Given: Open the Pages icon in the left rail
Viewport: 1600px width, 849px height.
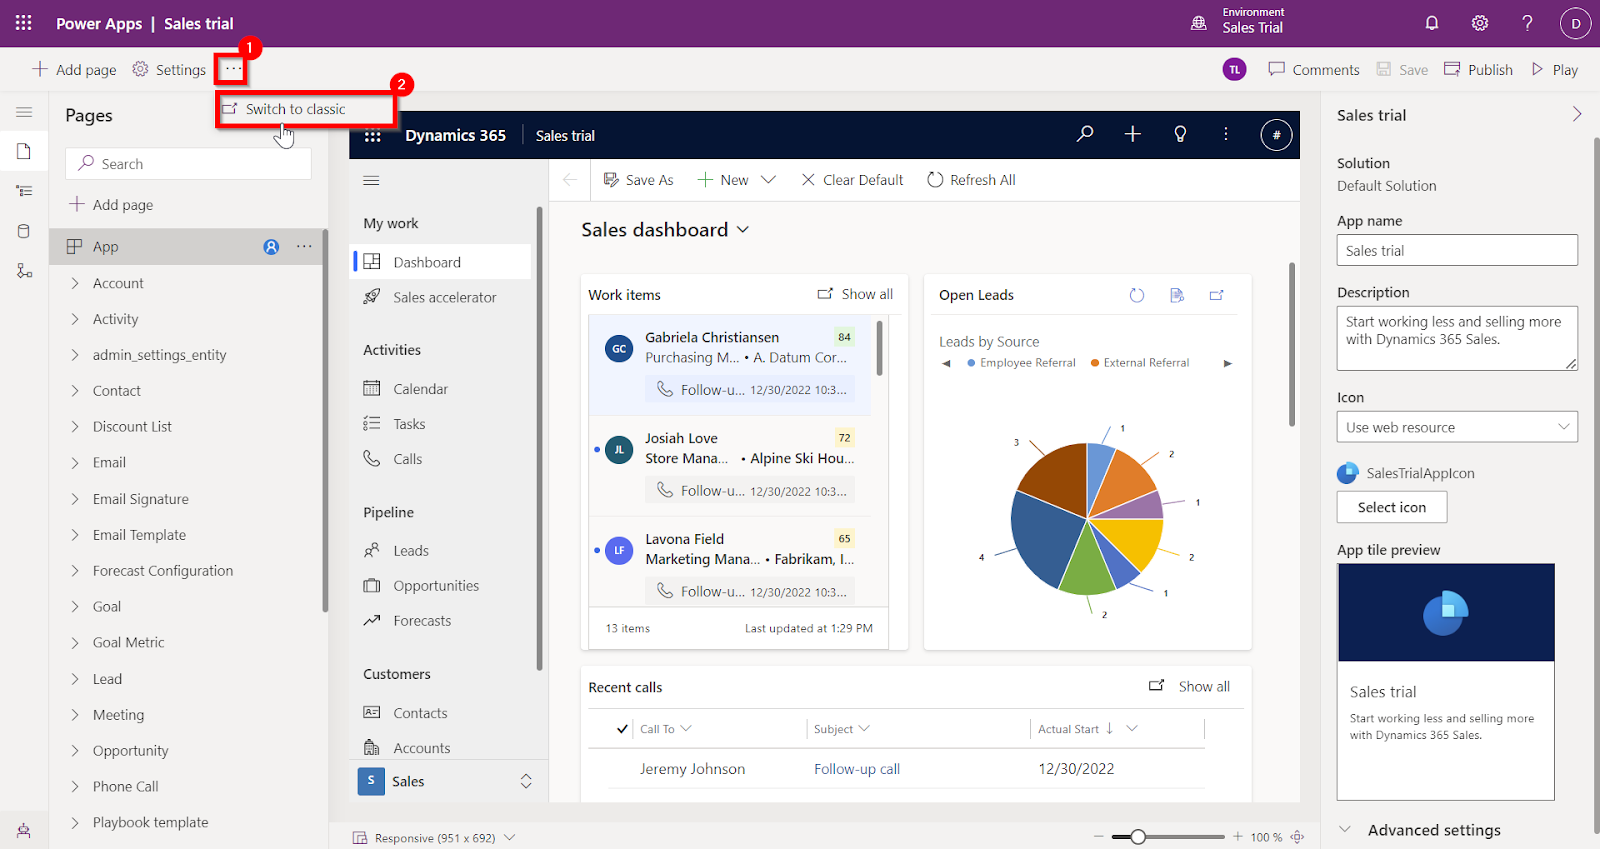Looking at the screenshot, I should (x=24, y=151).
